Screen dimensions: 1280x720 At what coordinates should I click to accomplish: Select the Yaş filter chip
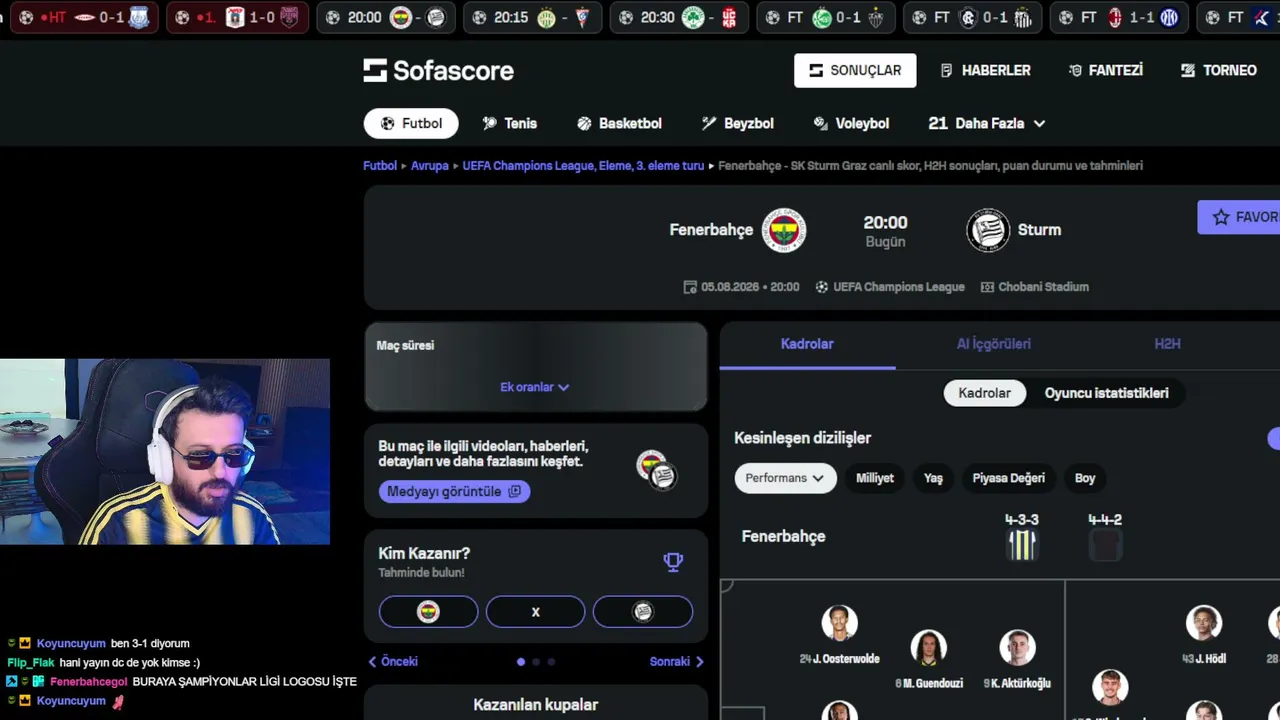click(933, 478)
